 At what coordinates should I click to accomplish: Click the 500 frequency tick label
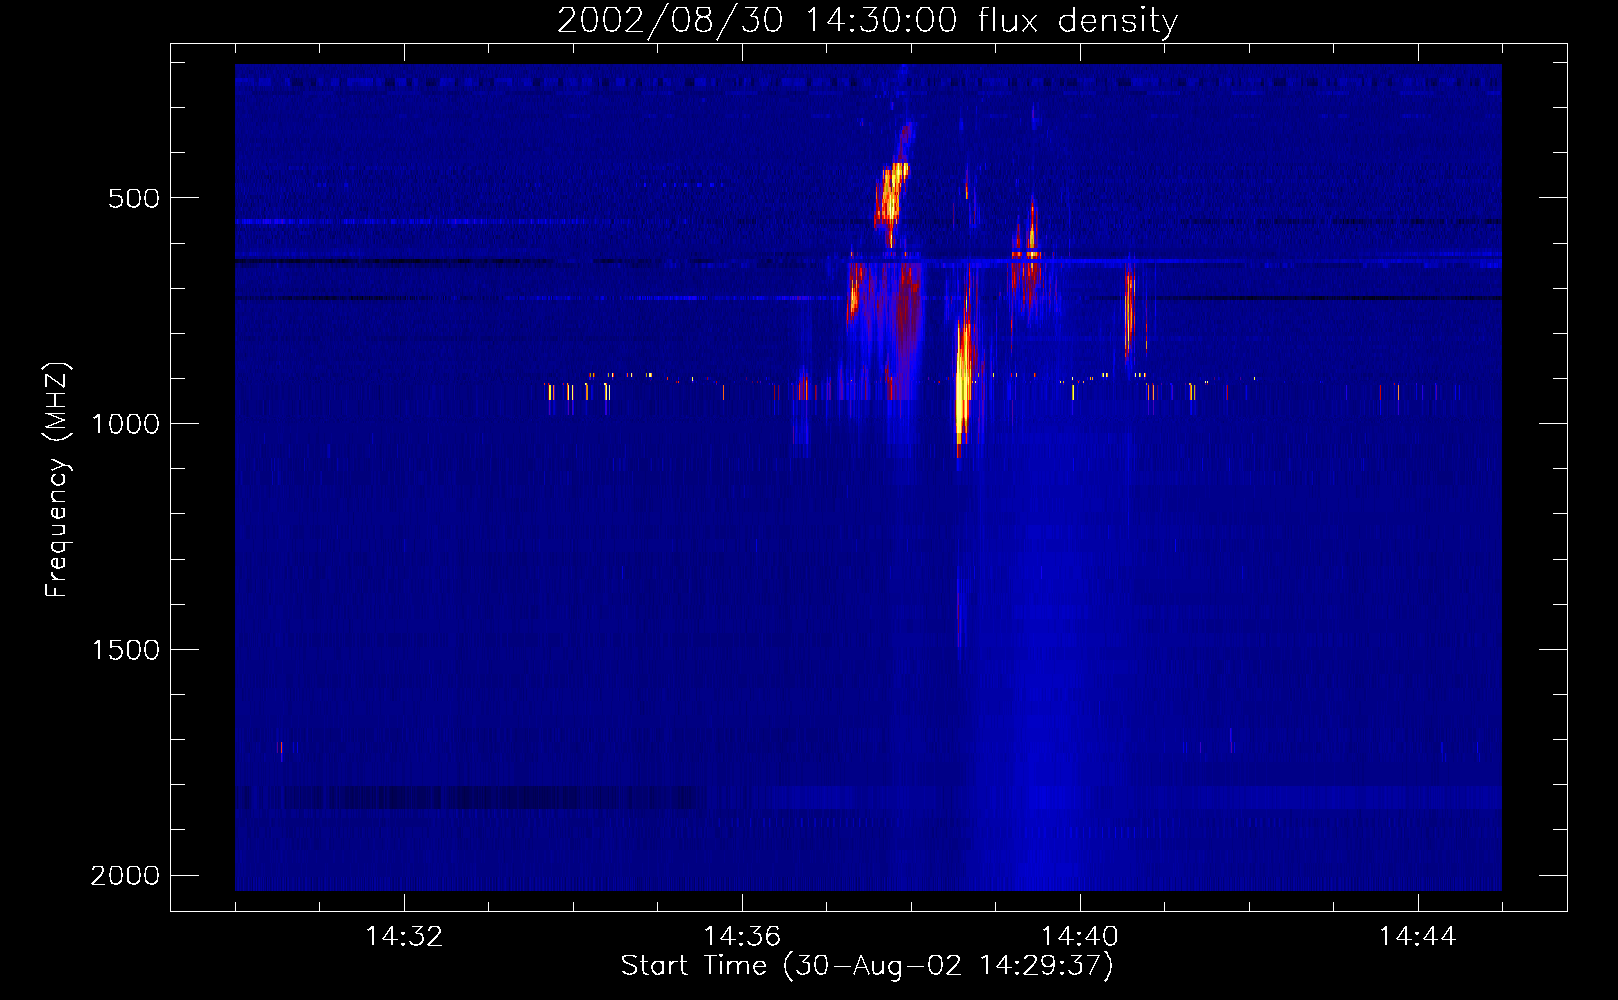[134, 198]
